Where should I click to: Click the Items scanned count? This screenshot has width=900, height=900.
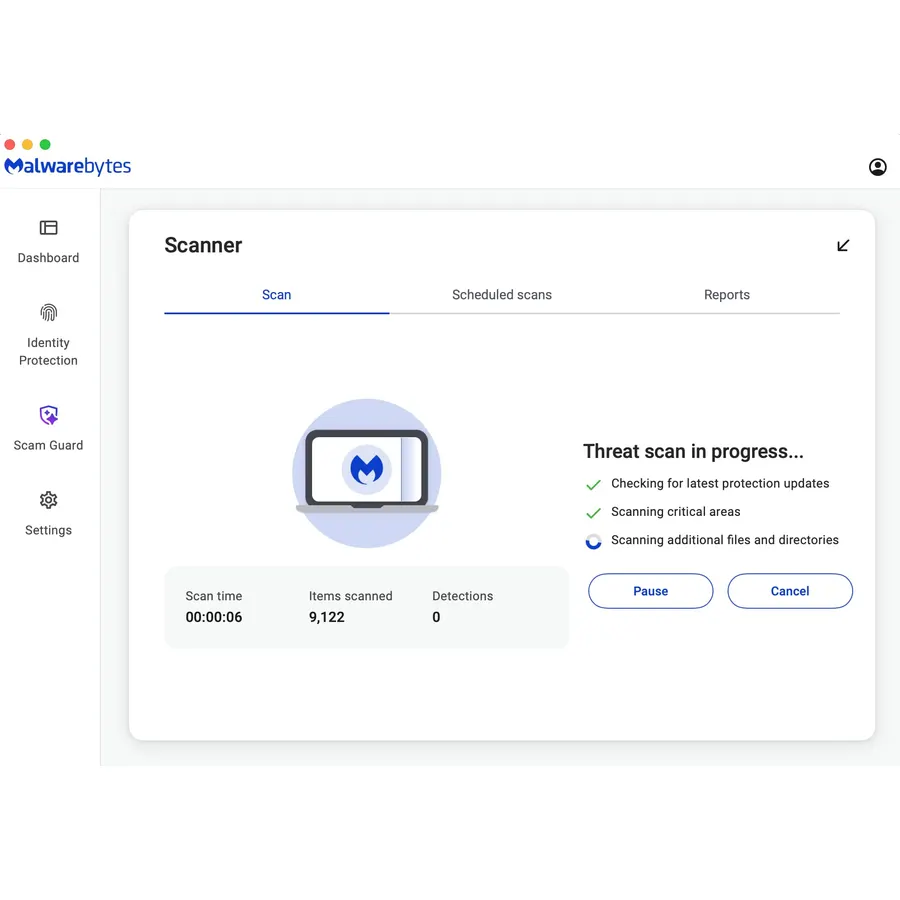coord(327,617)
